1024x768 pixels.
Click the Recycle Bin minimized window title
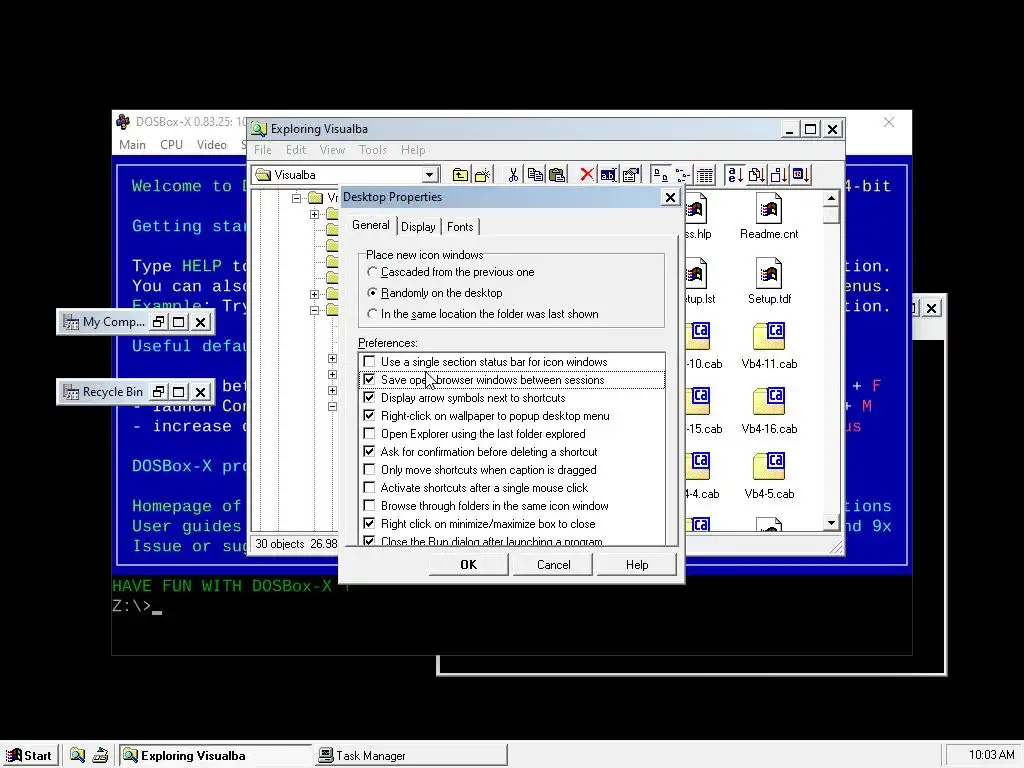[x=112, y=392]
